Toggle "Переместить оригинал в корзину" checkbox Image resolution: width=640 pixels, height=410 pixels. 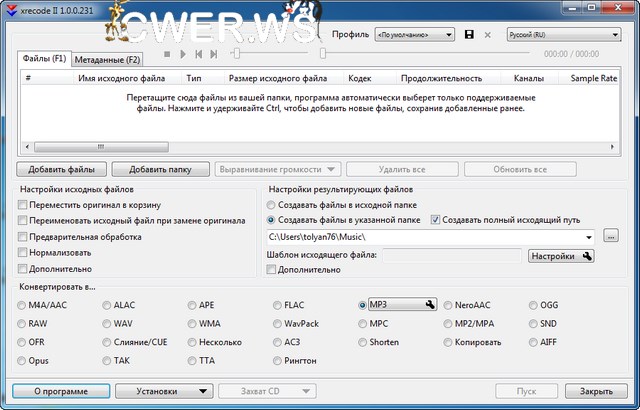[x=23, y=204]
